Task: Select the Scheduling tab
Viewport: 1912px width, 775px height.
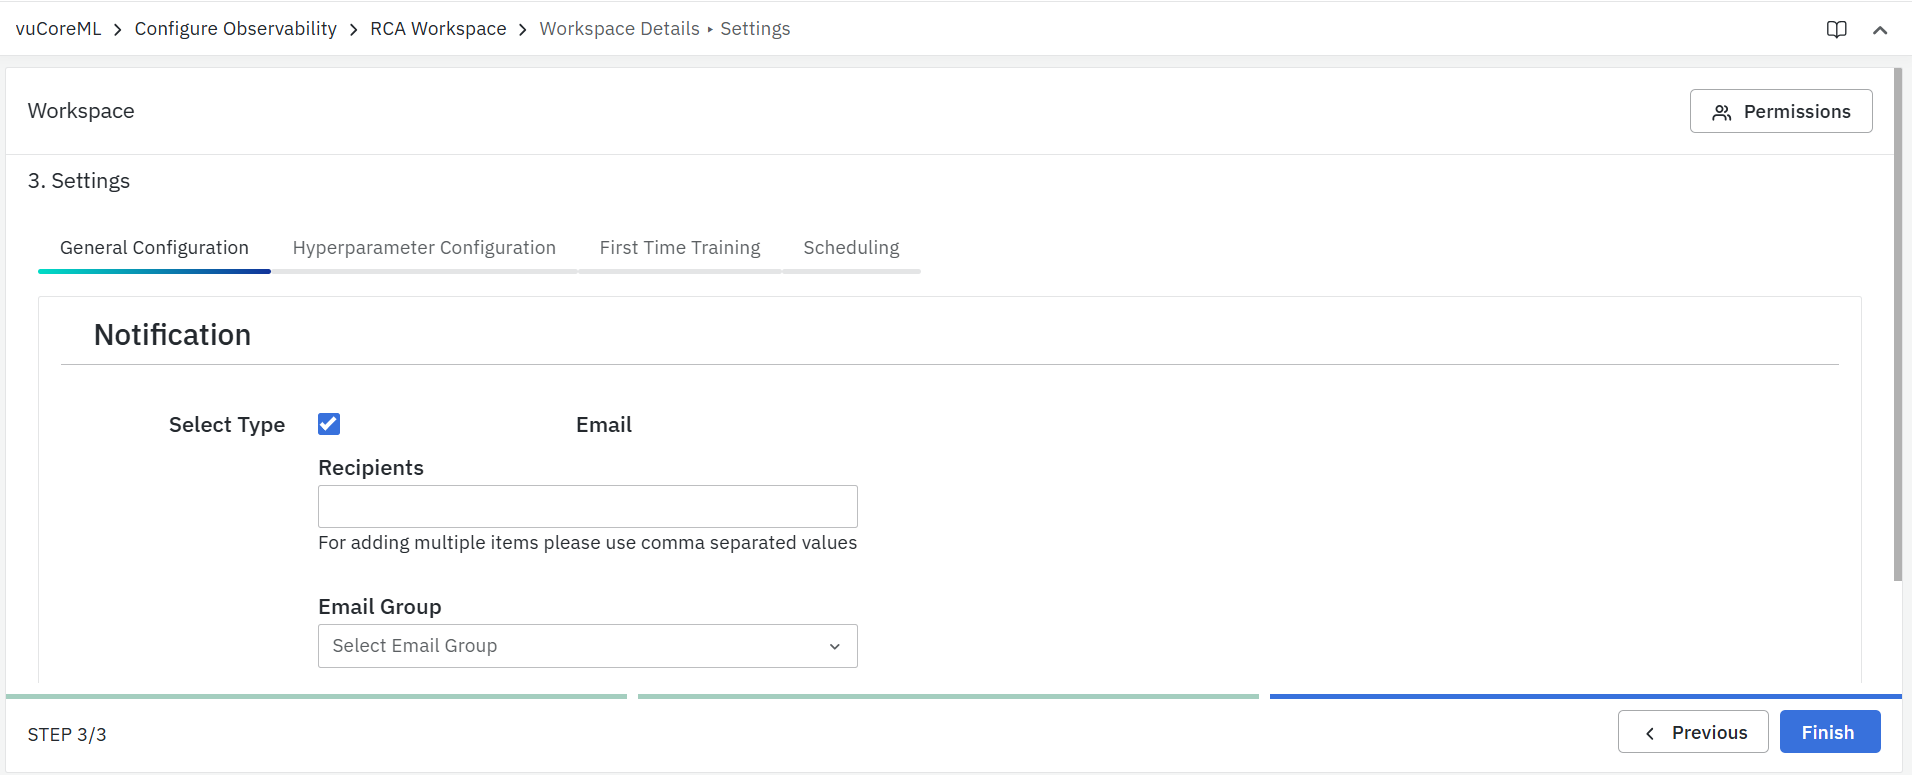Action: point(851,248)
